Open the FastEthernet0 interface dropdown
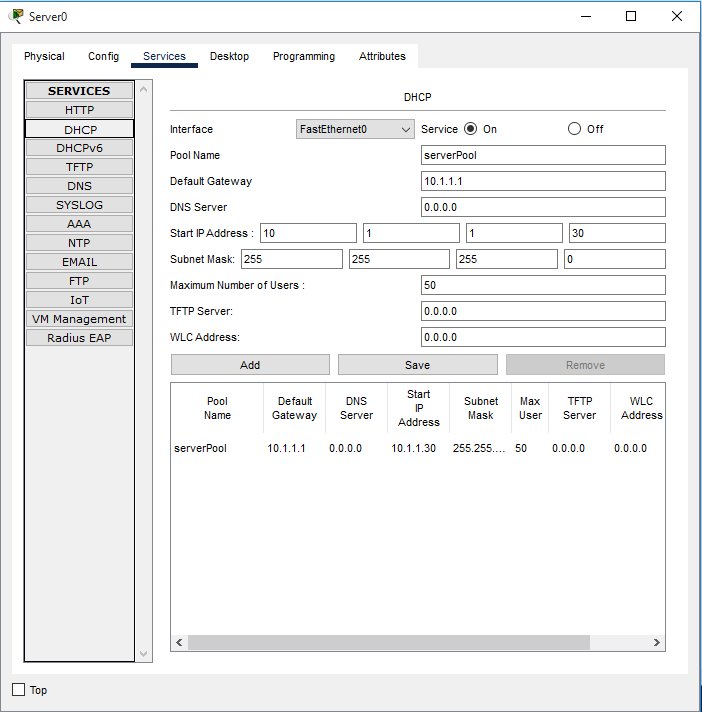Viewport: 702px width, 712px height. point(355,129)
